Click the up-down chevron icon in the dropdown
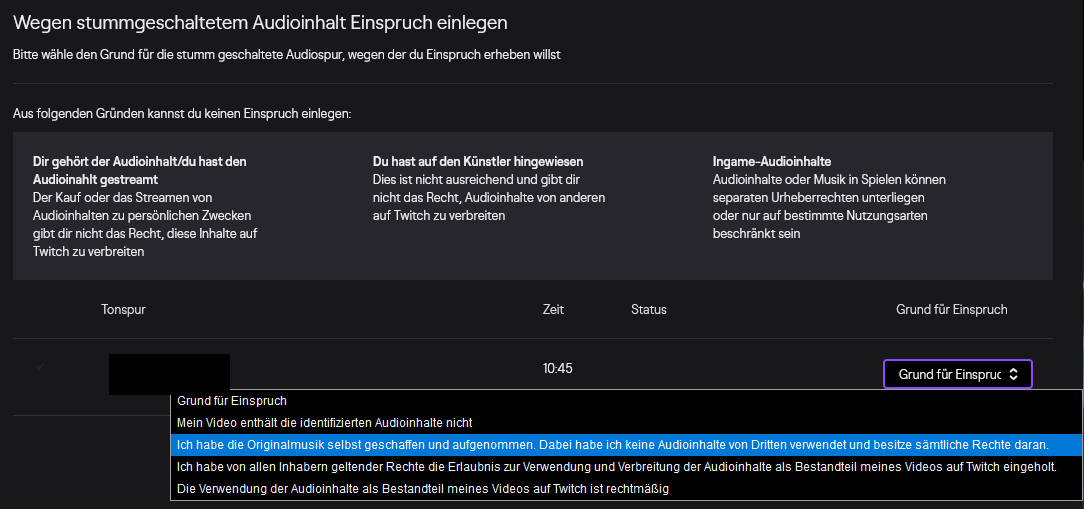This screenshot has width=1084, height=509. tap(1013, 374)
